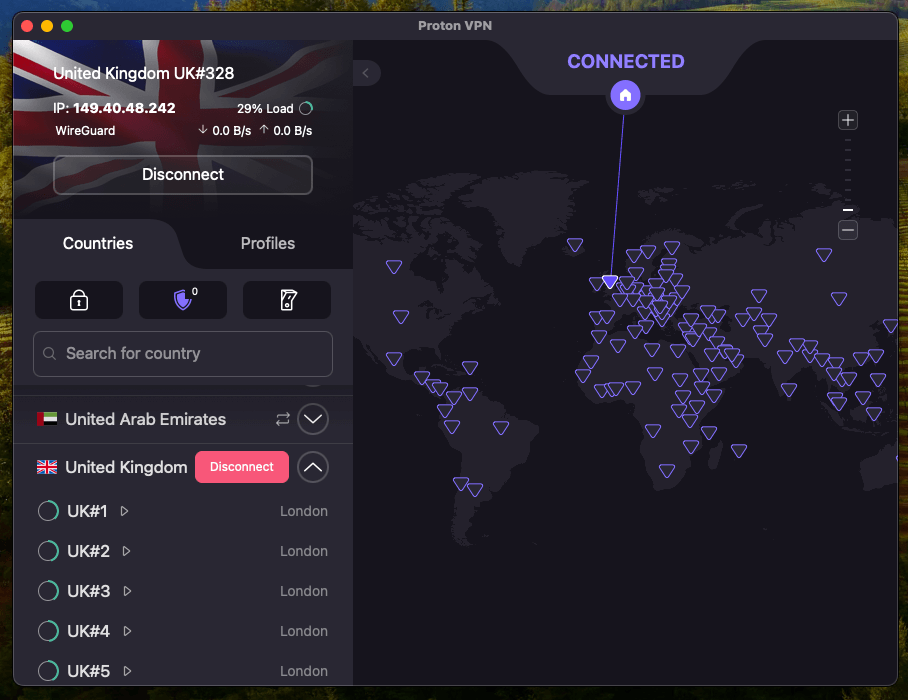The image size is (908, 700).
Task: Click the connected UK server marker on the map
Action: [610, 281]
